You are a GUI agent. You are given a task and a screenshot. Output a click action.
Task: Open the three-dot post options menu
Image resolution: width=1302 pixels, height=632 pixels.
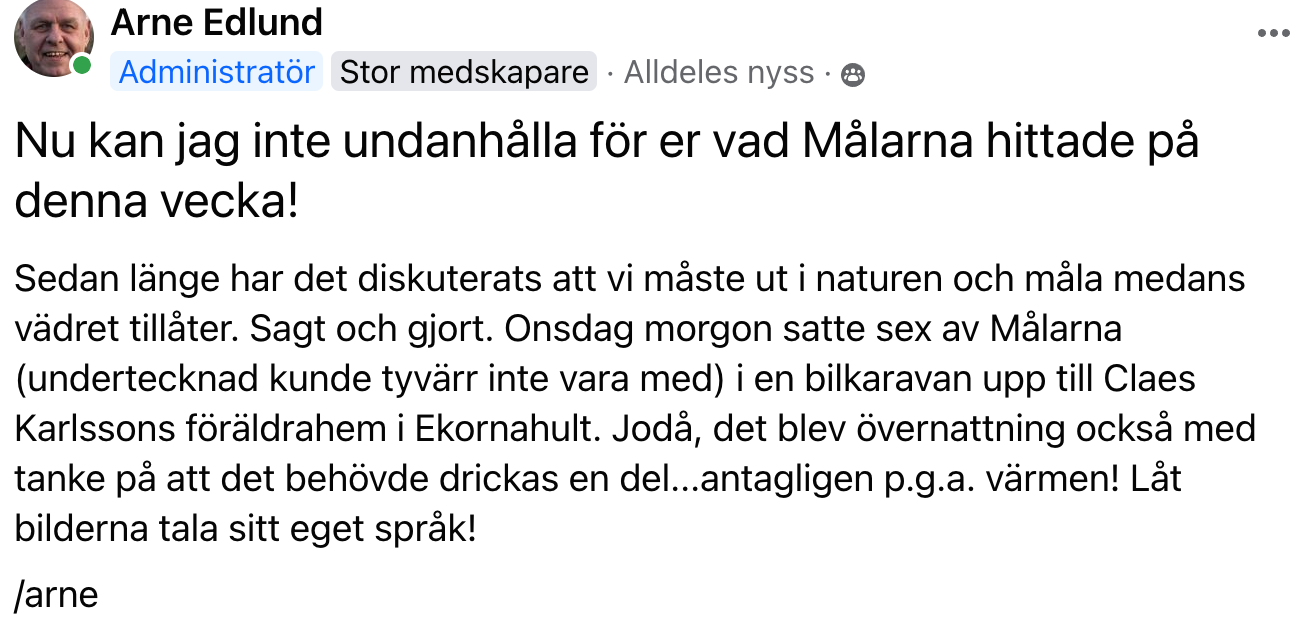(1273, 33)
